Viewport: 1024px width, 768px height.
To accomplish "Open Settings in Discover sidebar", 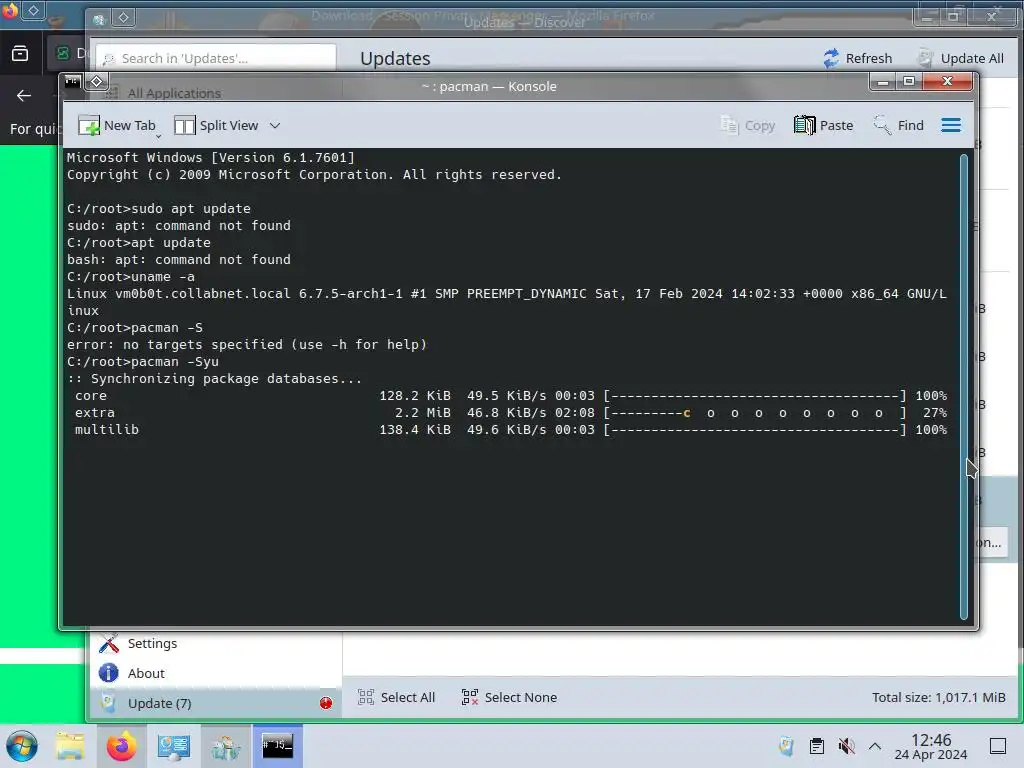I will click(216, 643).
